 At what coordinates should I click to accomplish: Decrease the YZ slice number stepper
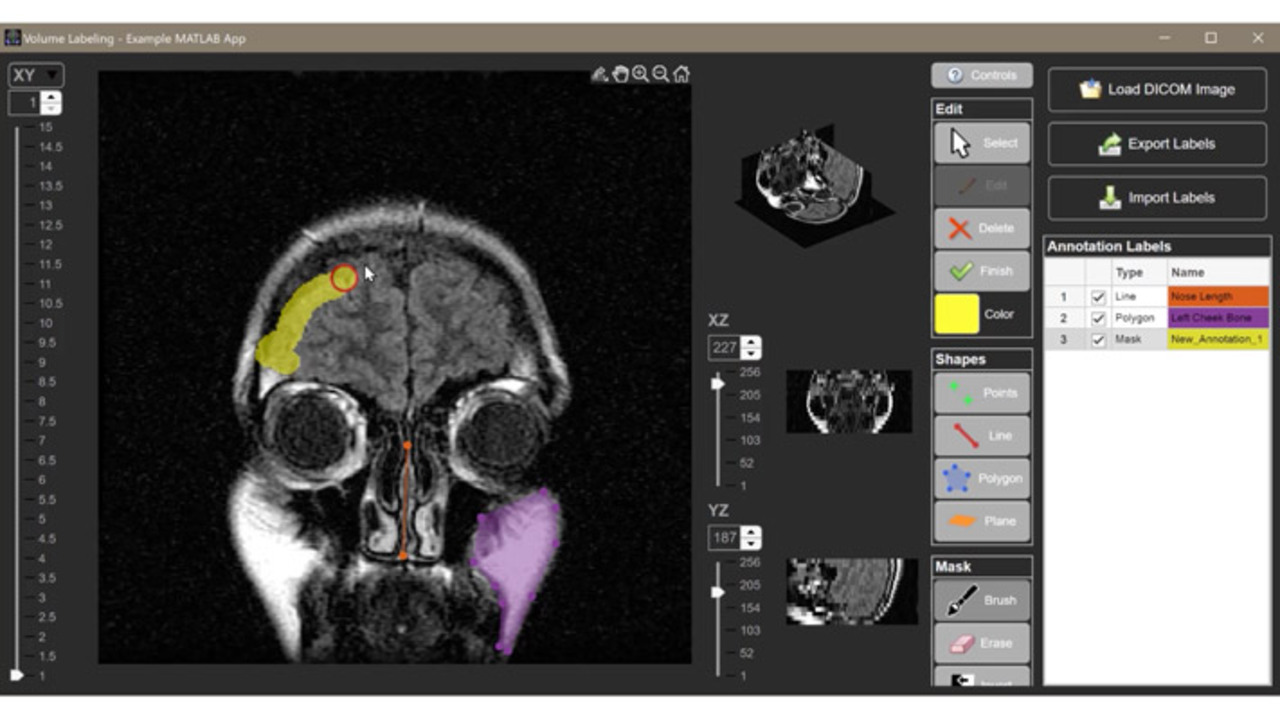pos(751,543)
